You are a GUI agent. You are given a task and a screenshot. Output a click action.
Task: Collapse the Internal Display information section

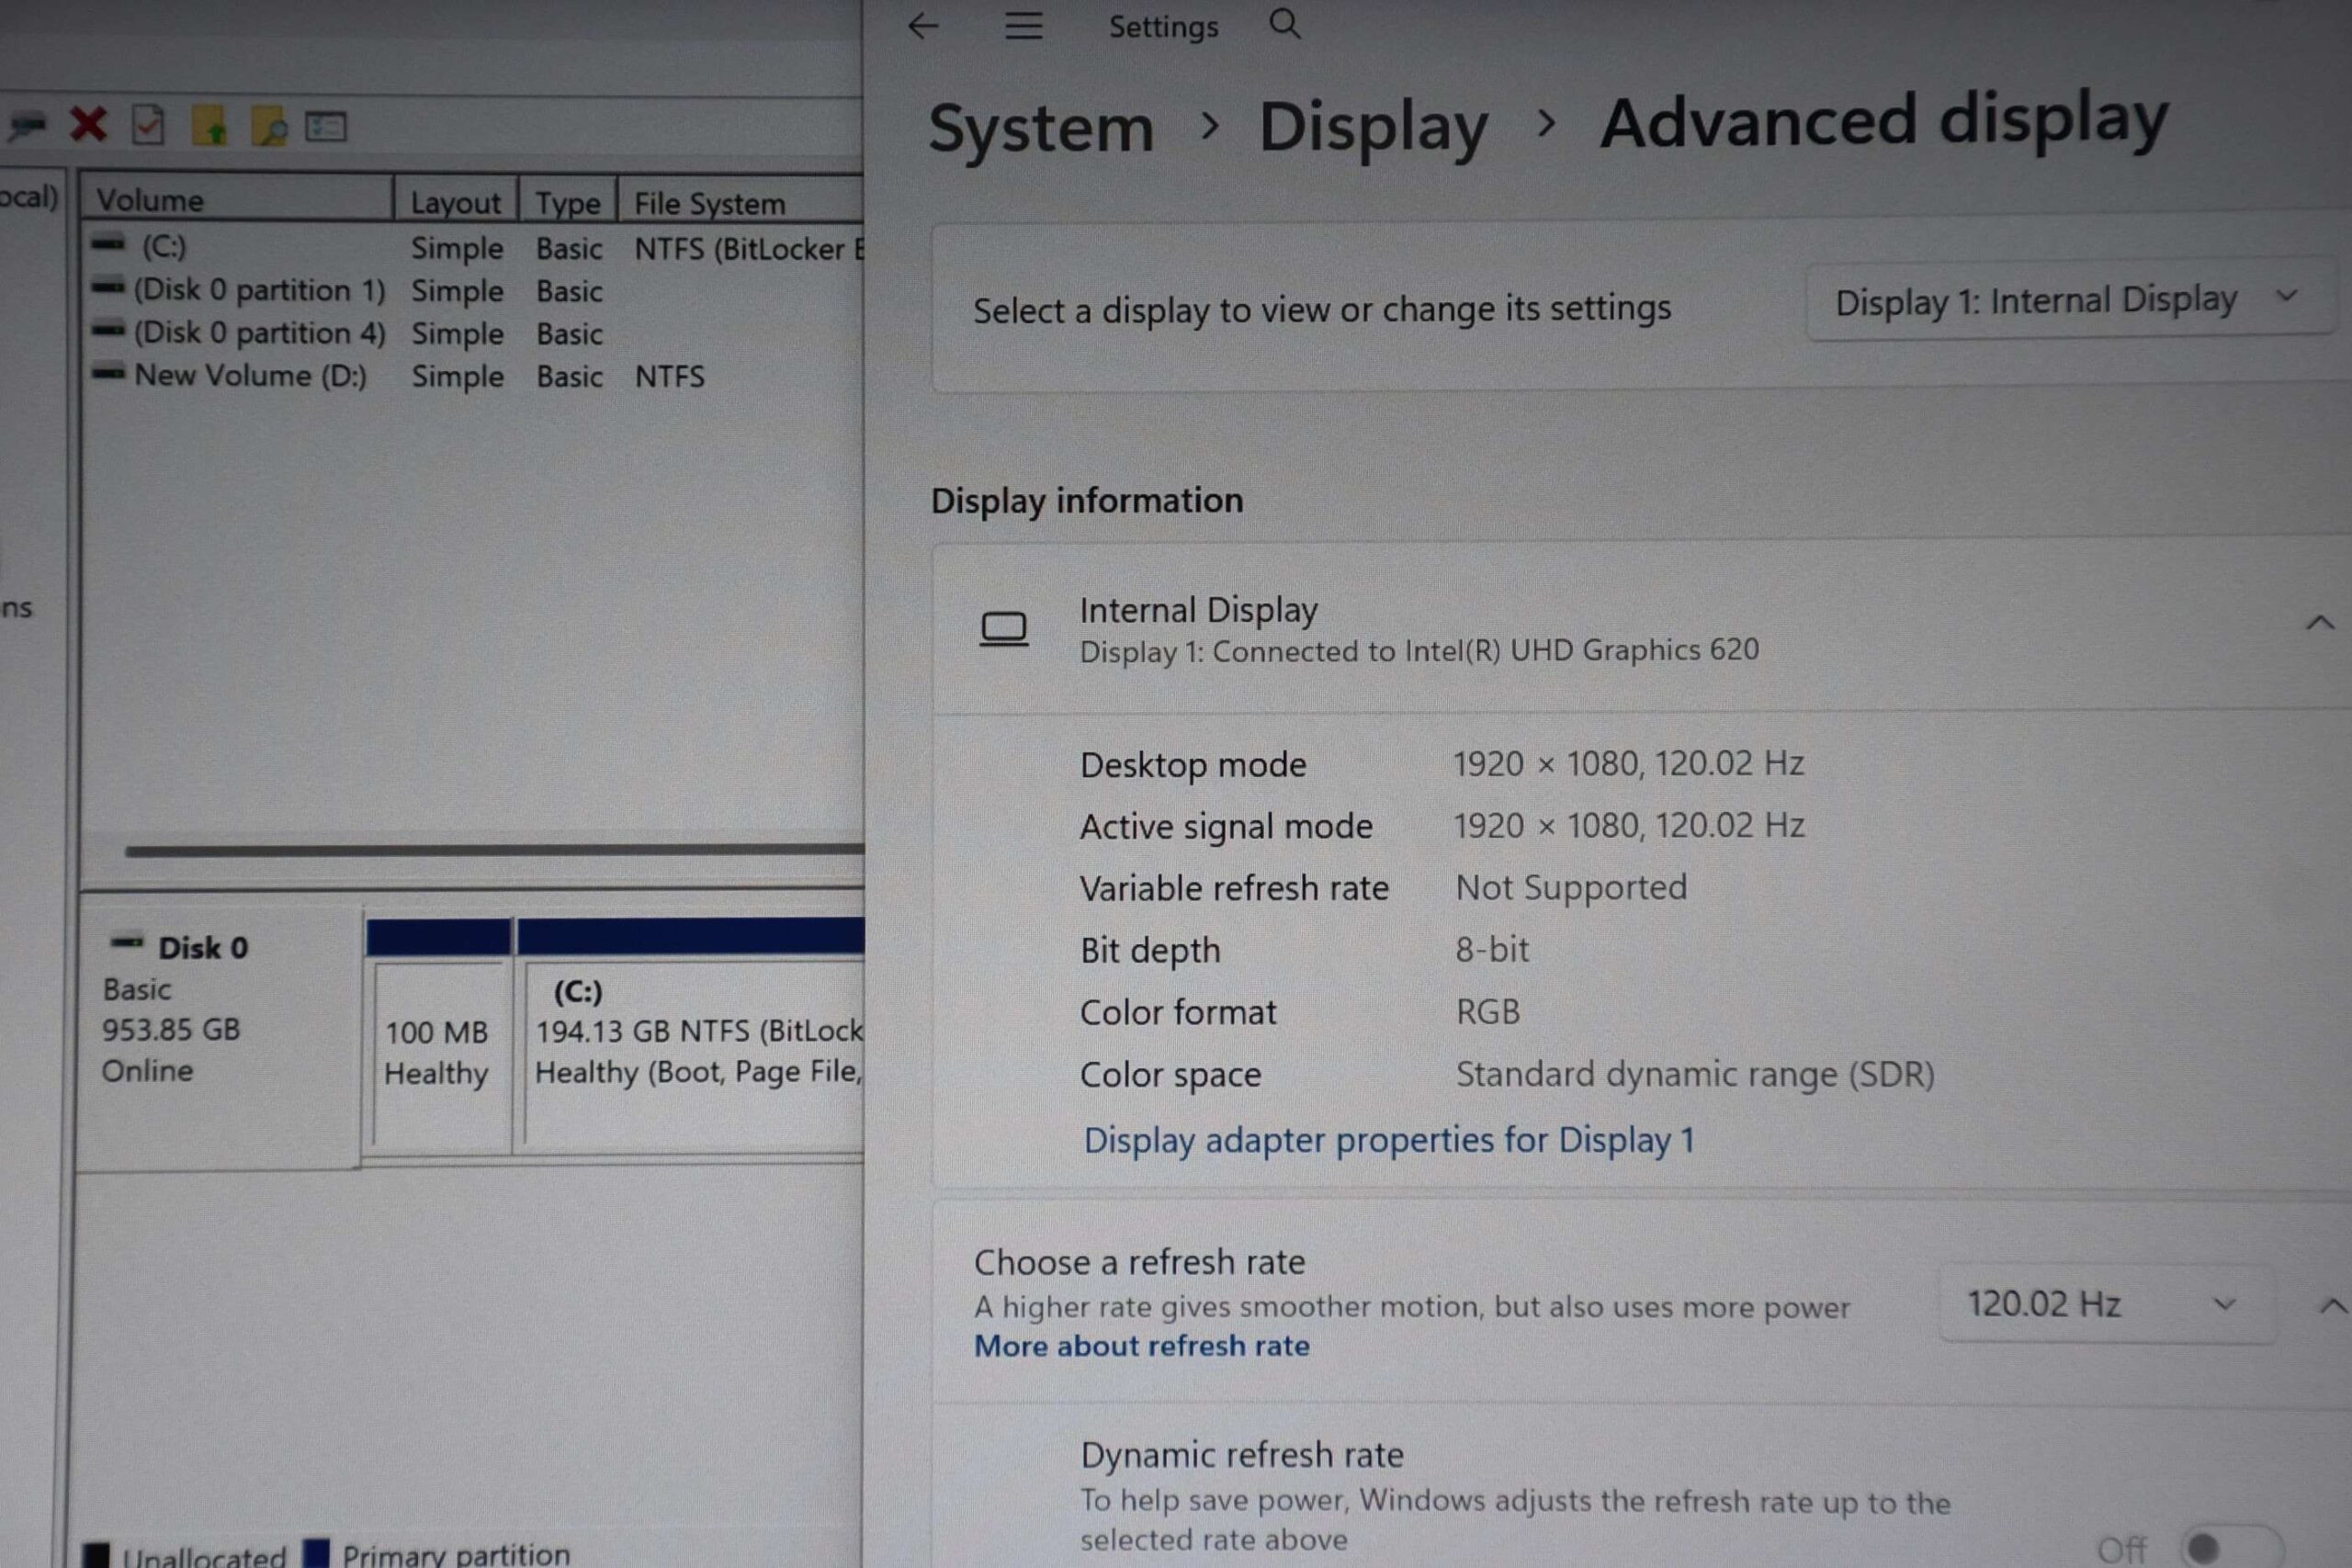point(2320,623)
